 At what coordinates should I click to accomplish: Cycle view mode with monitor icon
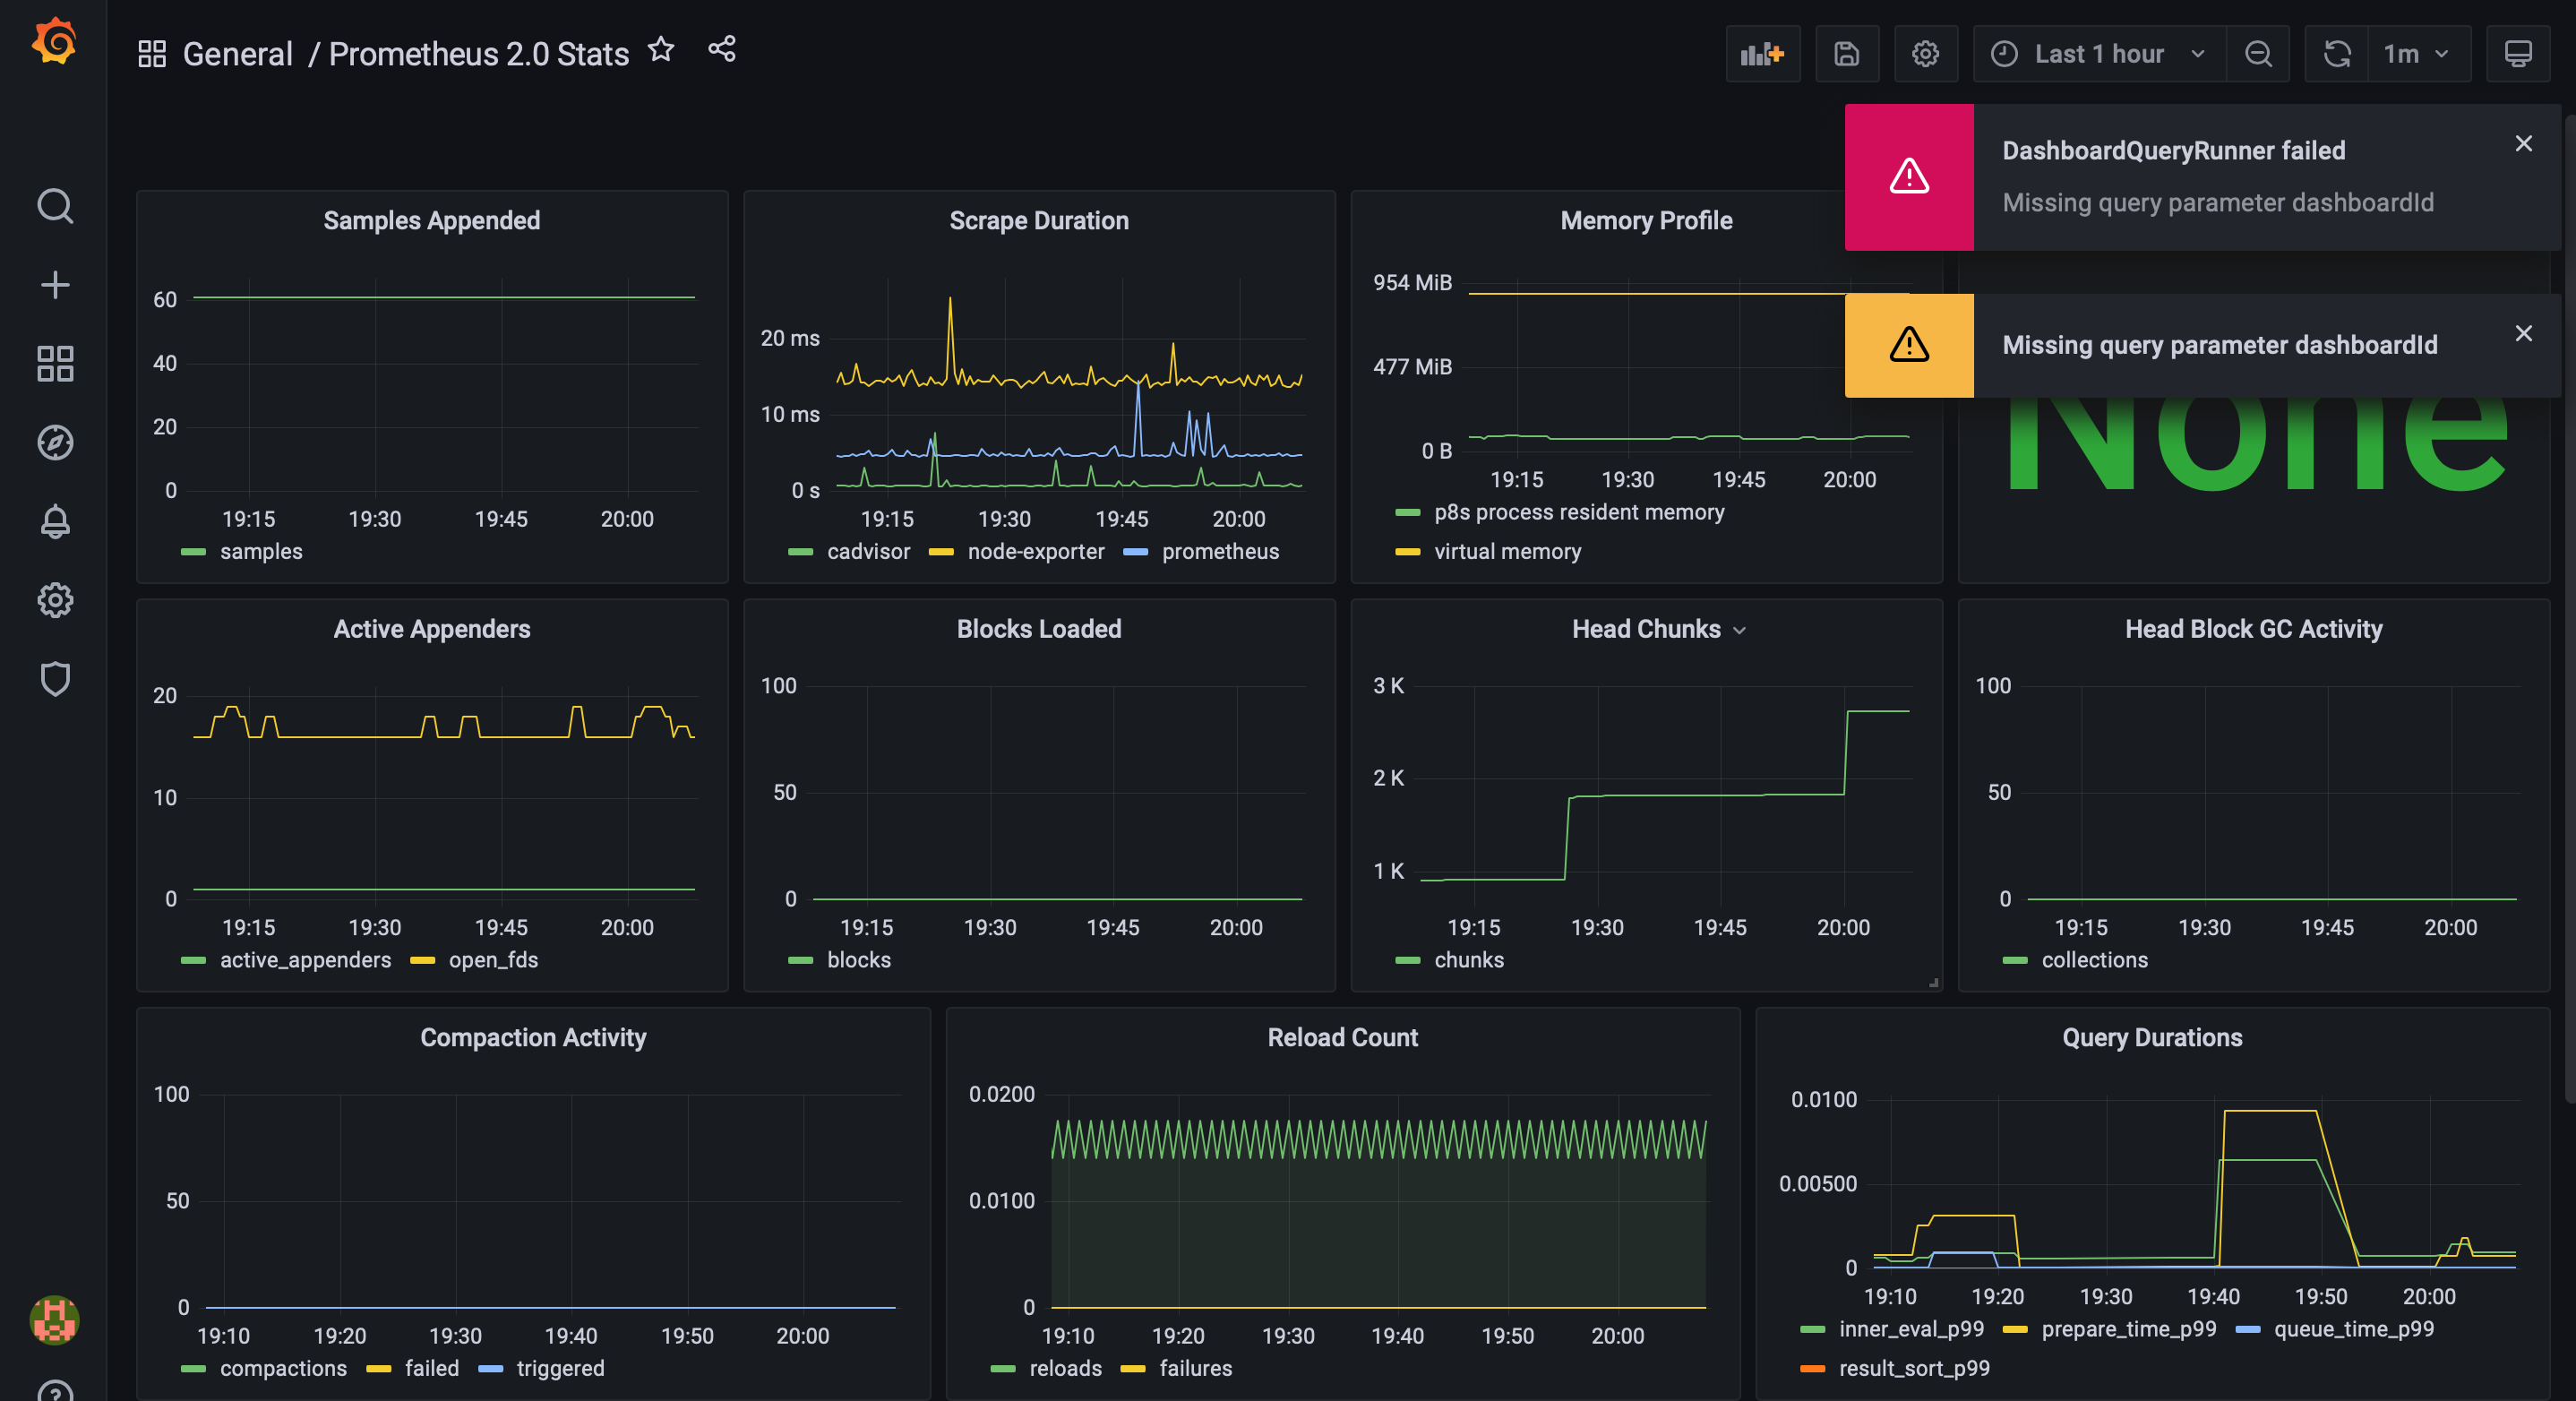pos(2517,54)
